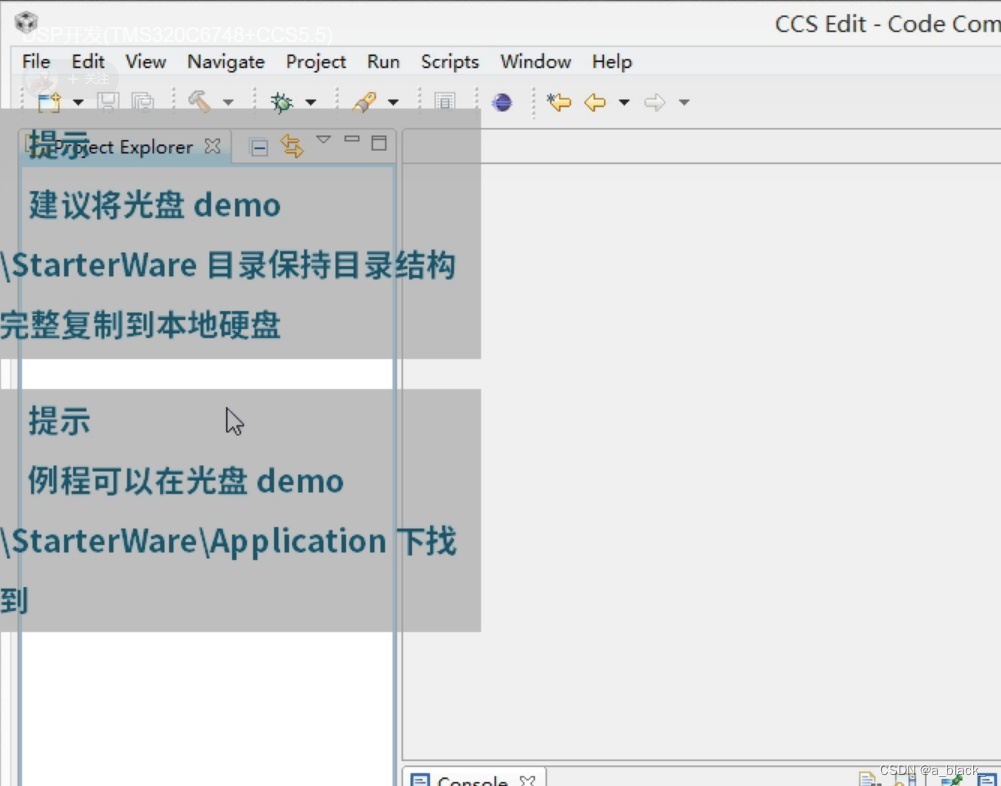The height and width of the screenshot is (786, 1001).
Task: Click the Debug bug icon
Action: tap(282, 102)
